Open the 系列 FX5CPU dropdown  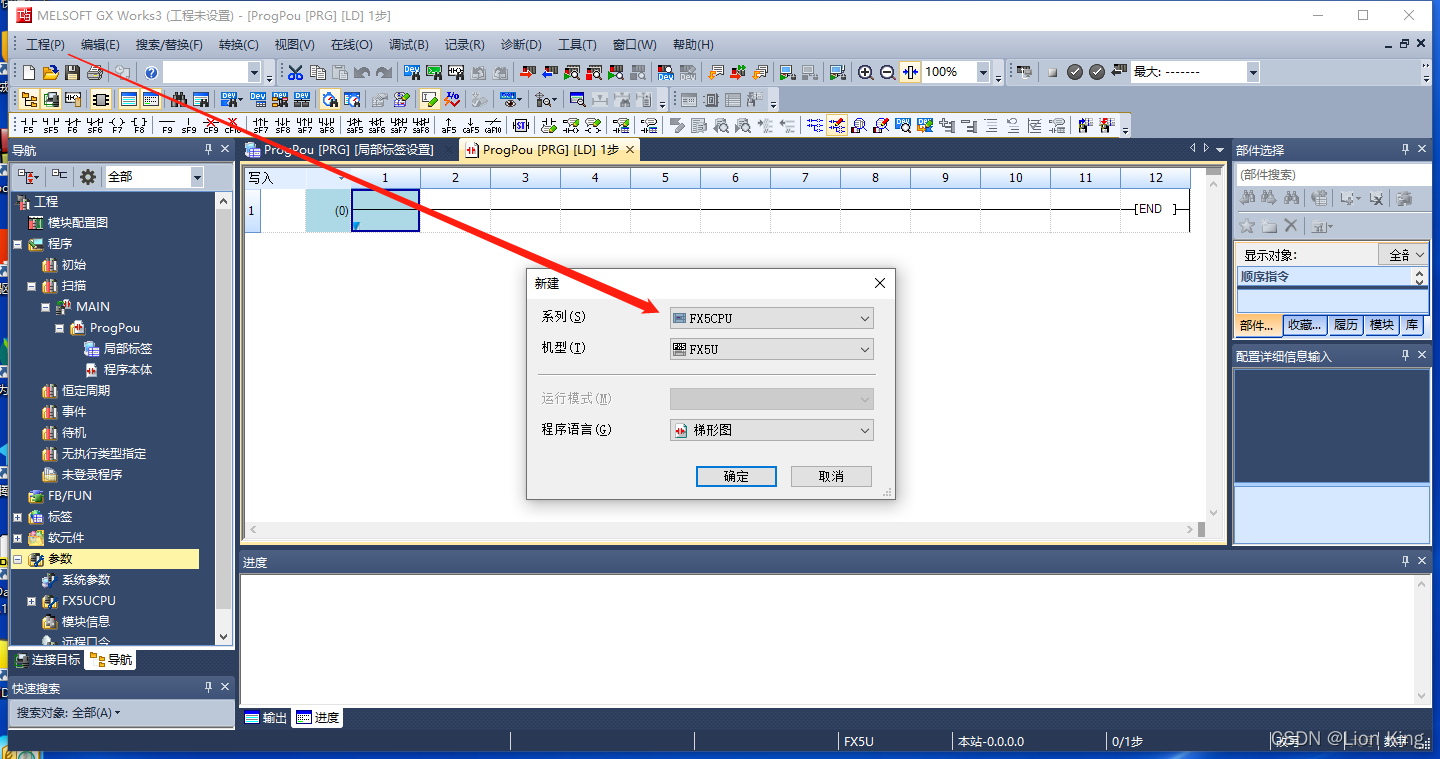[772, 319]
